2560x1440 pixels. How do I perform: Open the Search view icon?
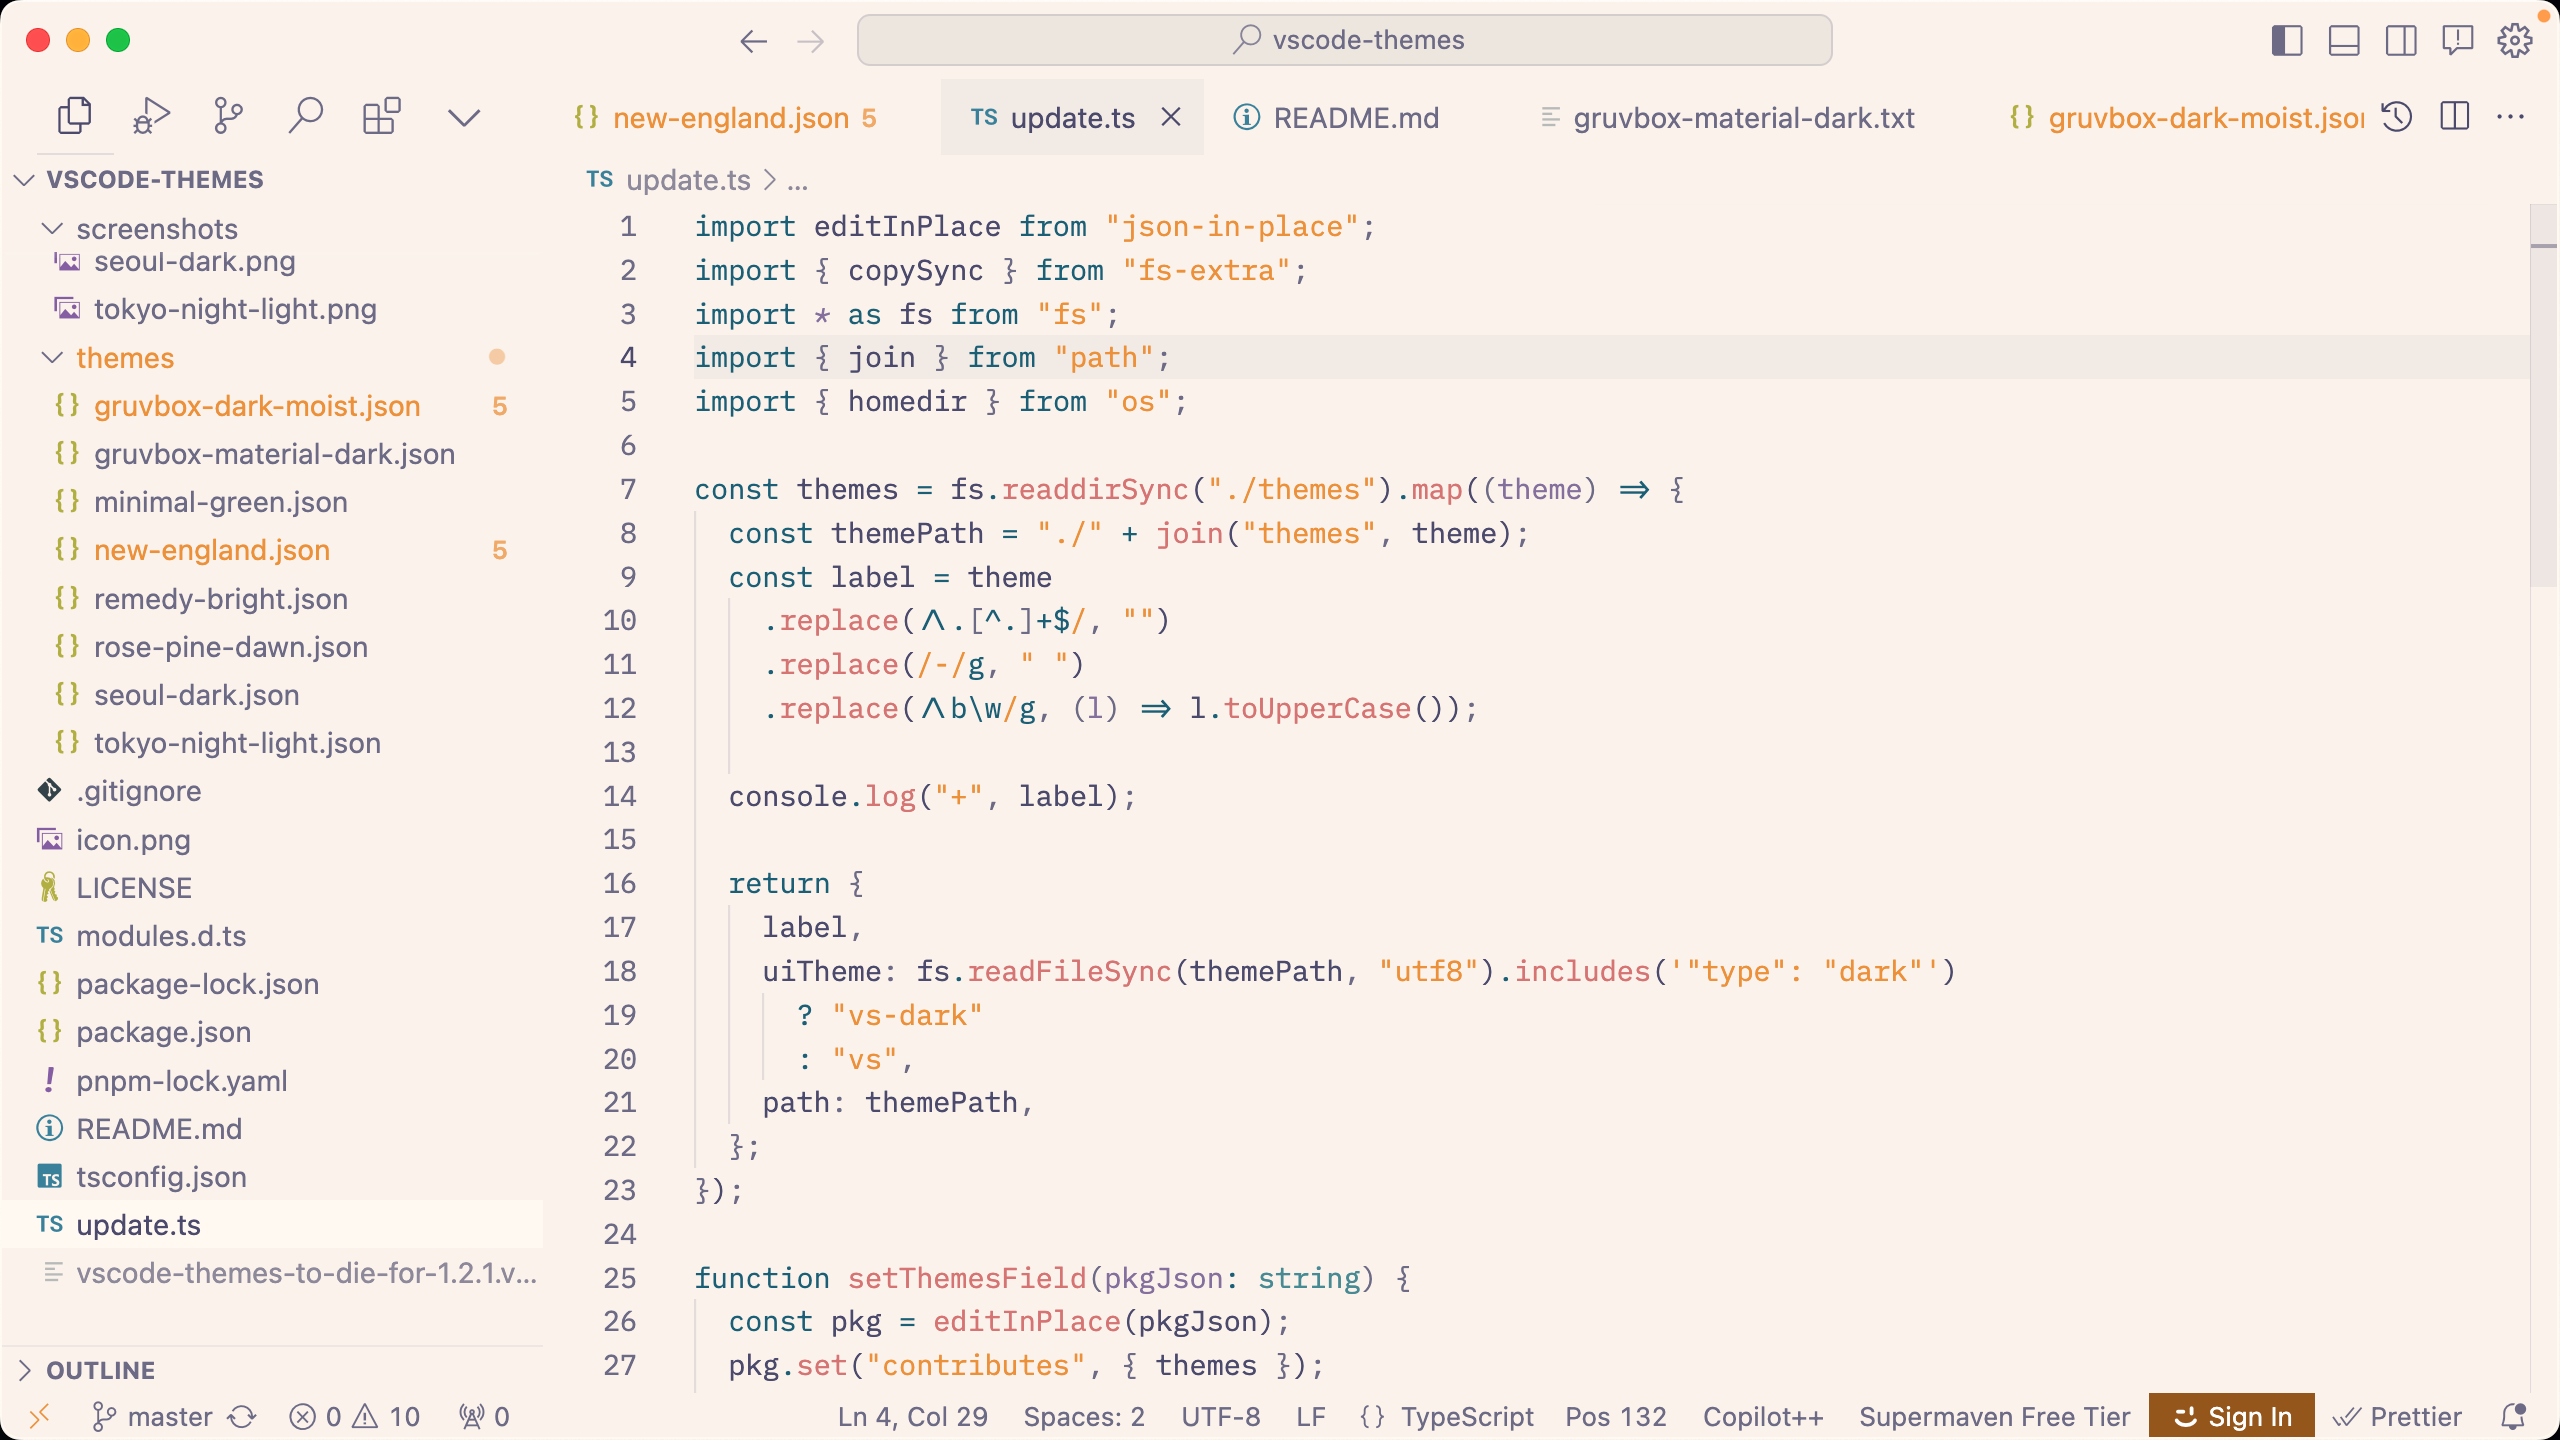(305, 116)
